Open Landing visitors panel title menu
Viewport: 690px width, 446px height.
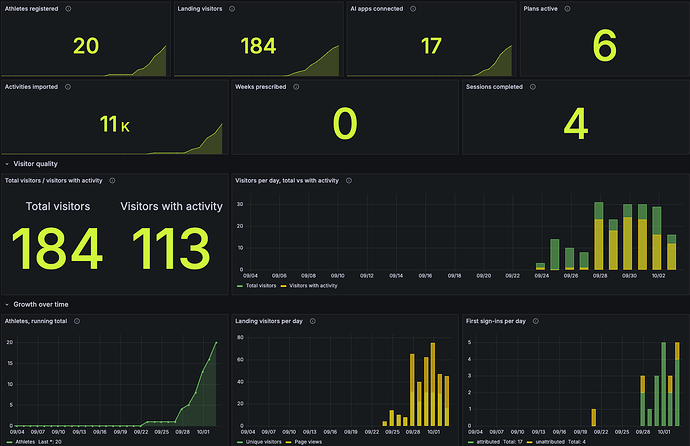point(200,9)
